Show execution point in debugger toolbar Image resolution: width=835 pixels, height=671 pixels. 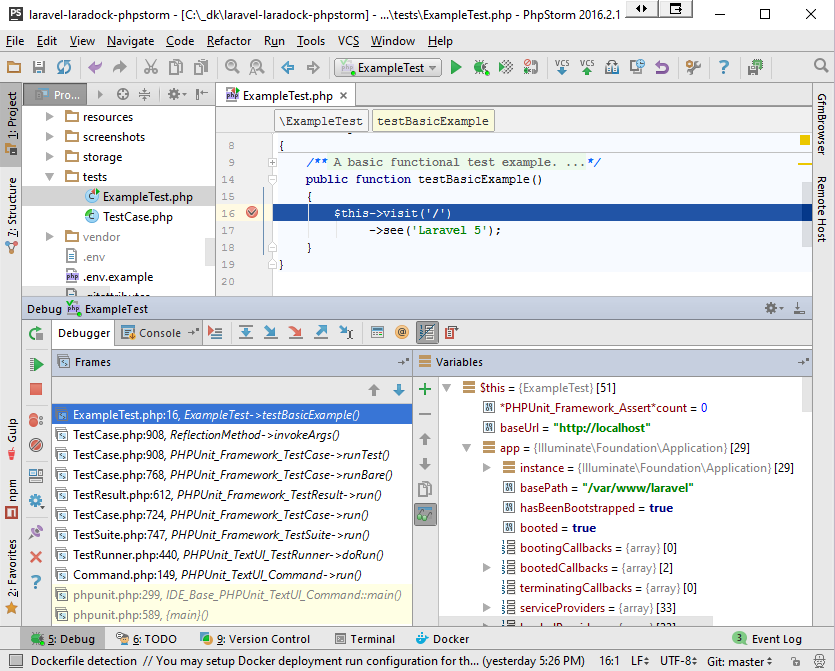215,333
